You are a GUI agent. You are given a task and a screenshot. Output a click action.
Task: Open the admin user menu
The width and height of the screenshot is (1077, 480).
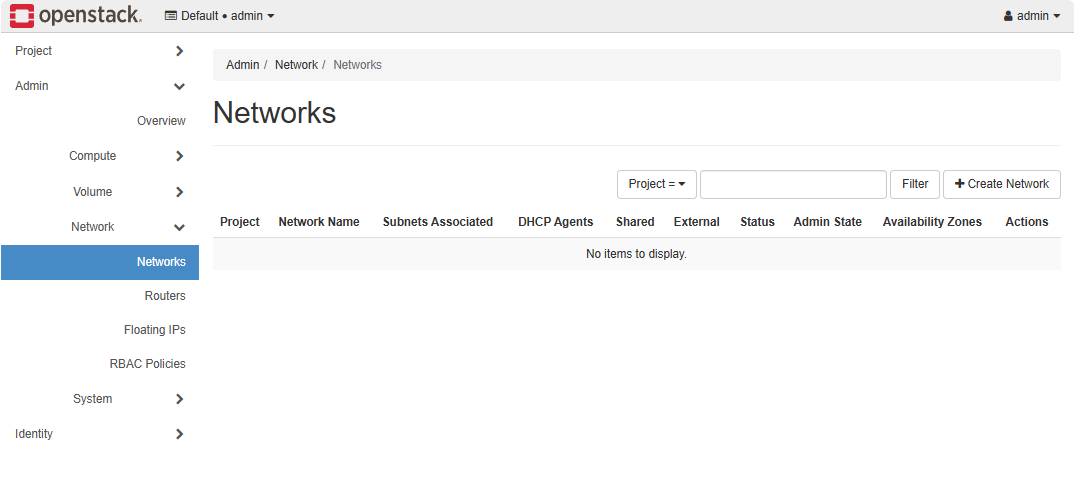point(1031,16)
